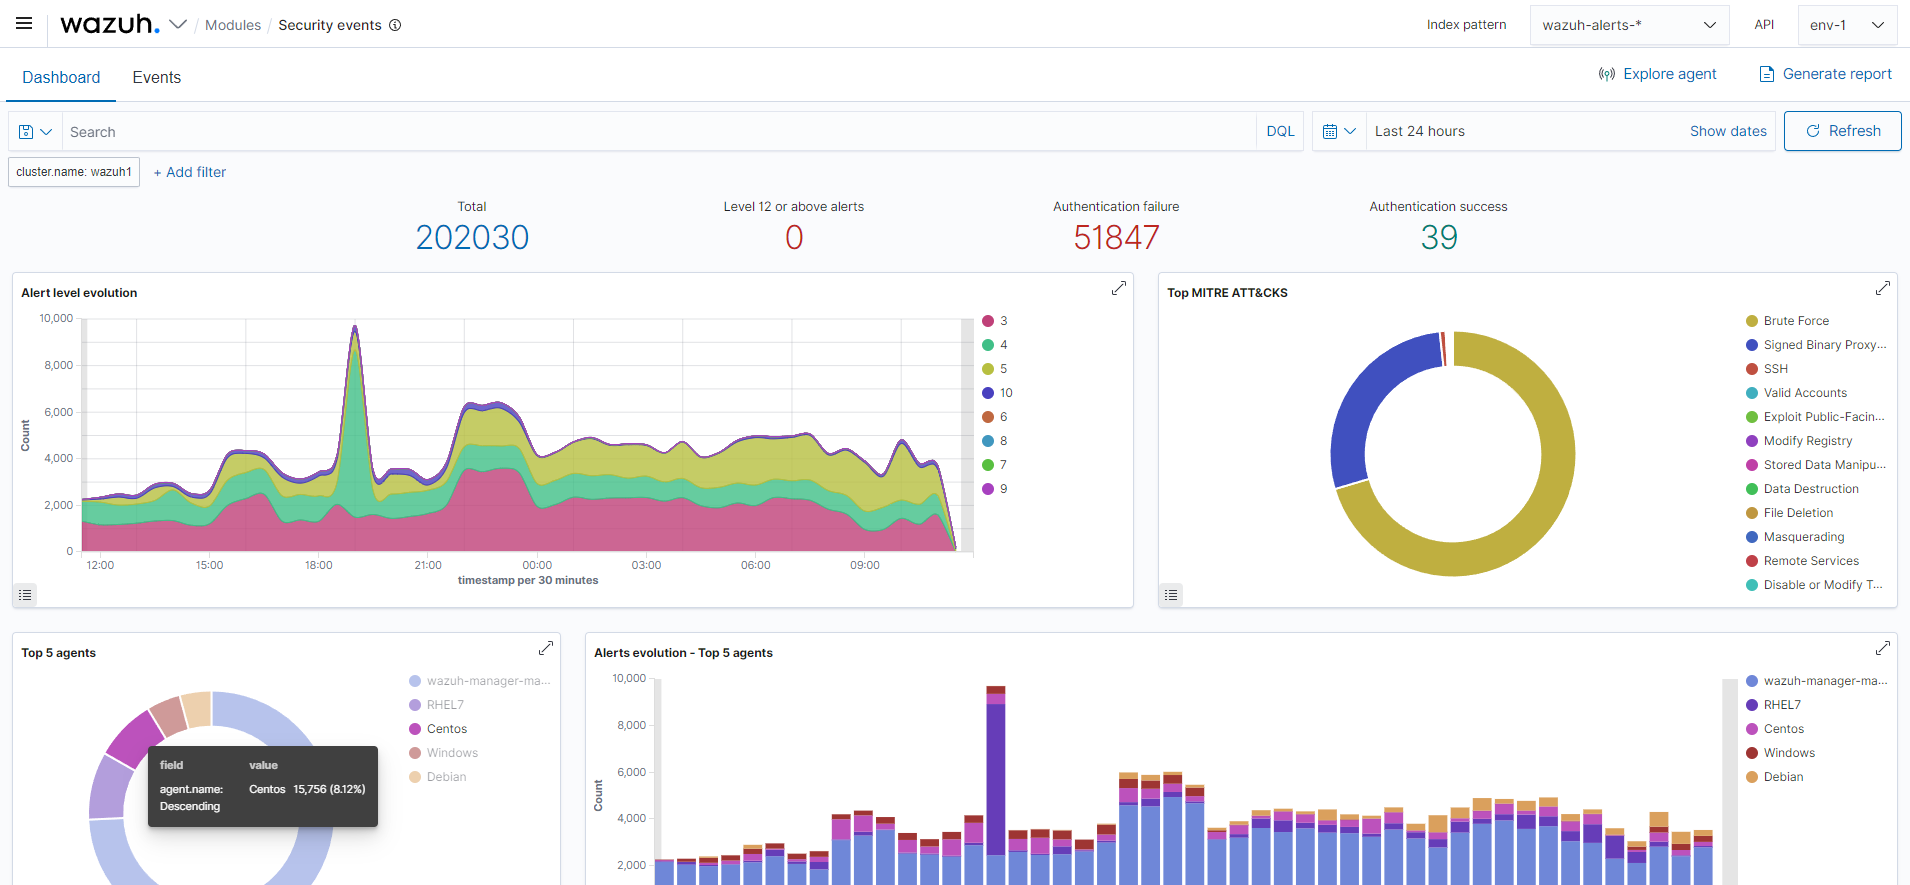Select Remote Services legend entry
This screenshot has width=1910, height=885.
click(1811, 561)
